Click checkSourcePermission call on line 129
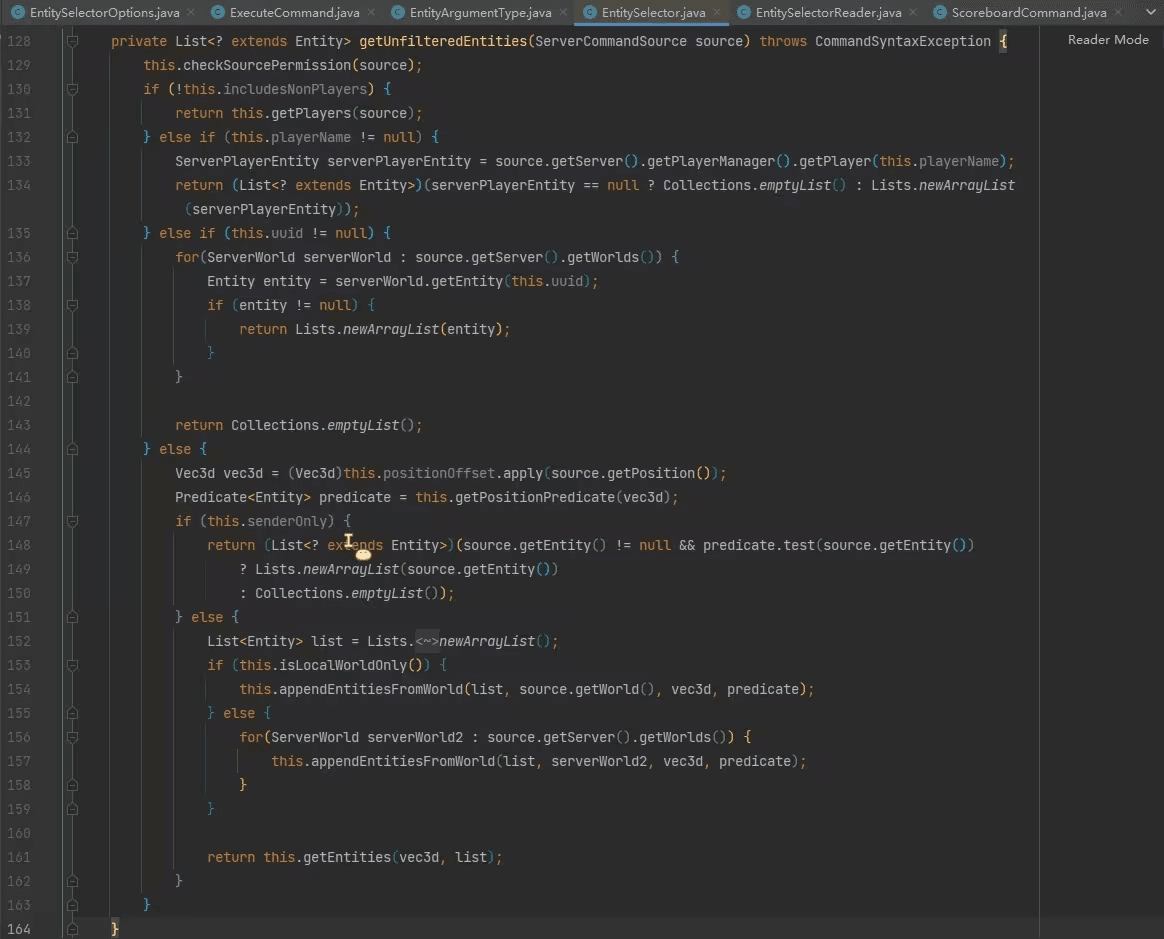The width and height of the screenshot is (1164, 939). tap(267, 65)
